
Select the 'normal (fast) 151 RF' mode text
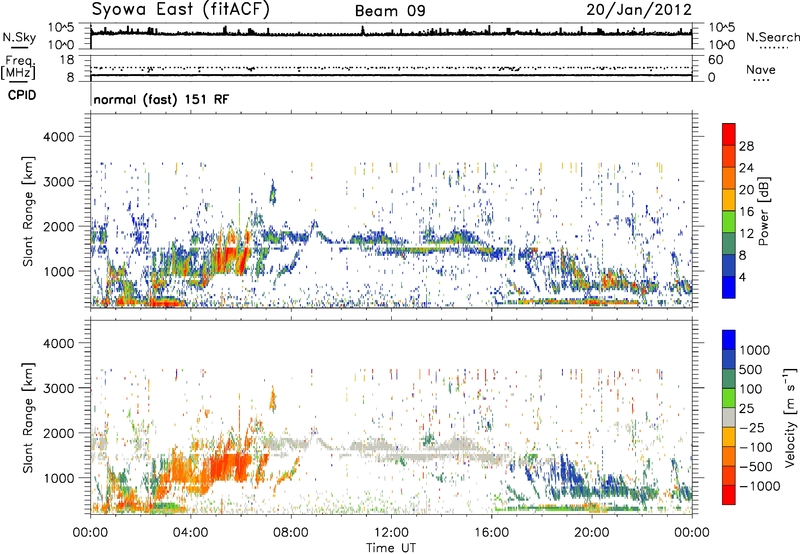click(161, 99)
